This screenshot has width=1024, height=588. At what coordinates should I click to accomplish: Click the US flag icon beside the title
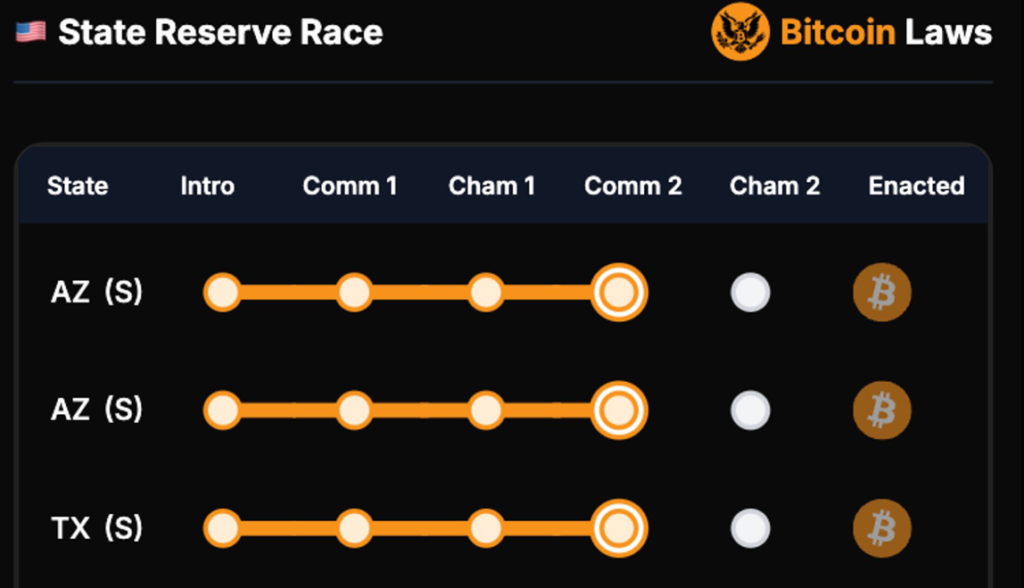(31, 32)
